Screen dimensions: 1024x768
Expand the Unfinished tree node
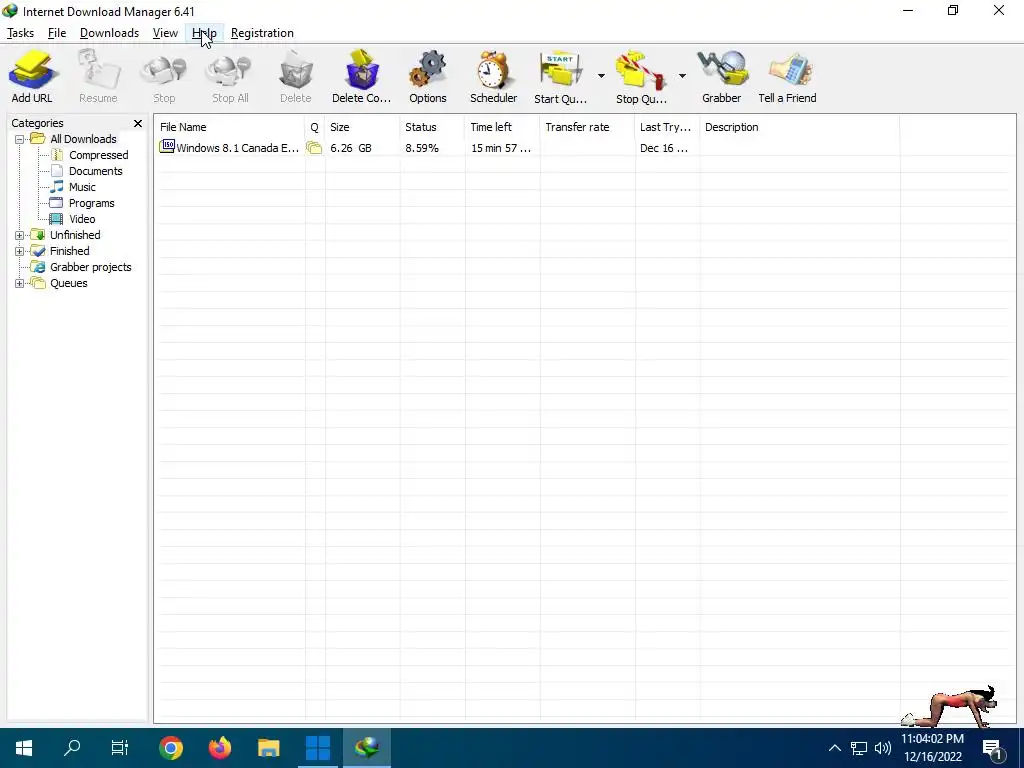click(x=20, y=235)
